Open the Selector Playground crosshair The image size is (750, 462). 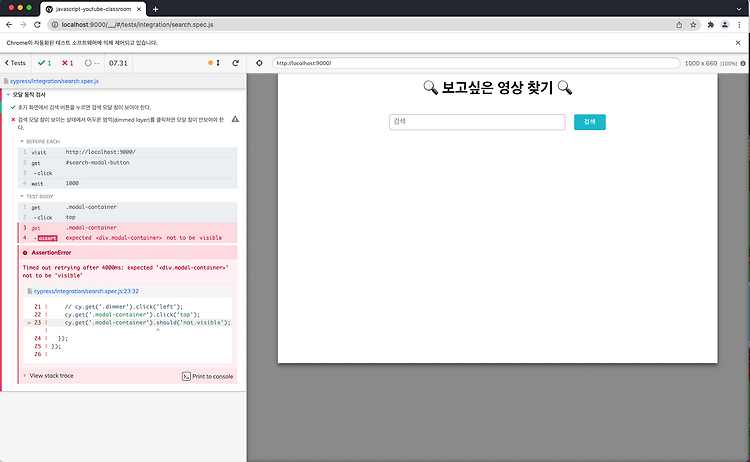259,63
